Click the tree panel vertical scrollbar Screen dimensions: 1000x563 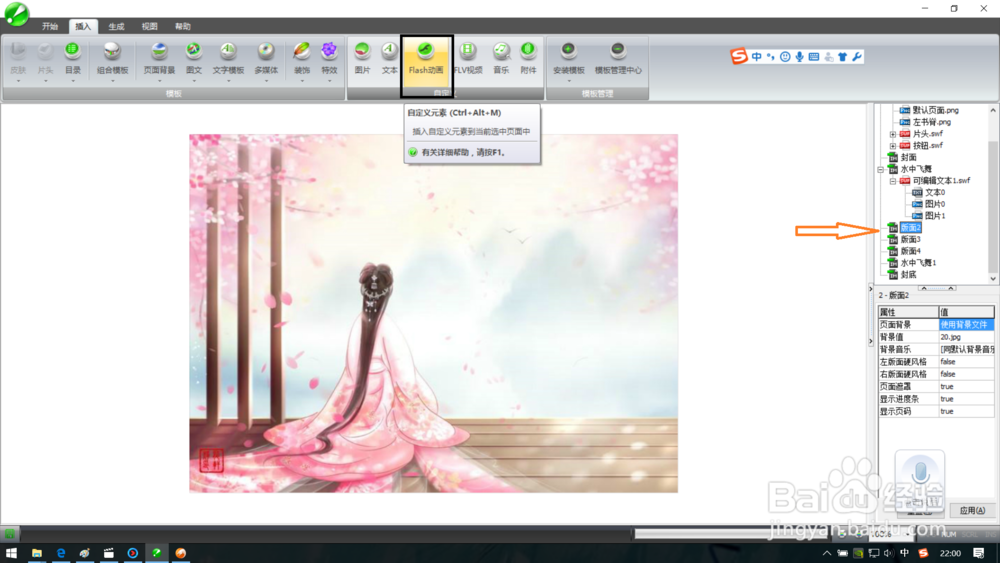[993, 194]
